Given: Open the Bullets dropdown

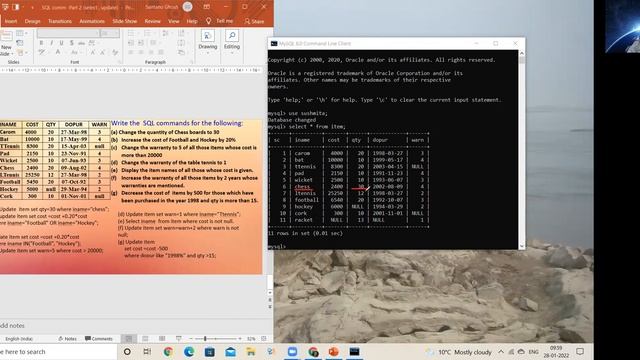Looking at the screenshot, I should pos(132,33).
